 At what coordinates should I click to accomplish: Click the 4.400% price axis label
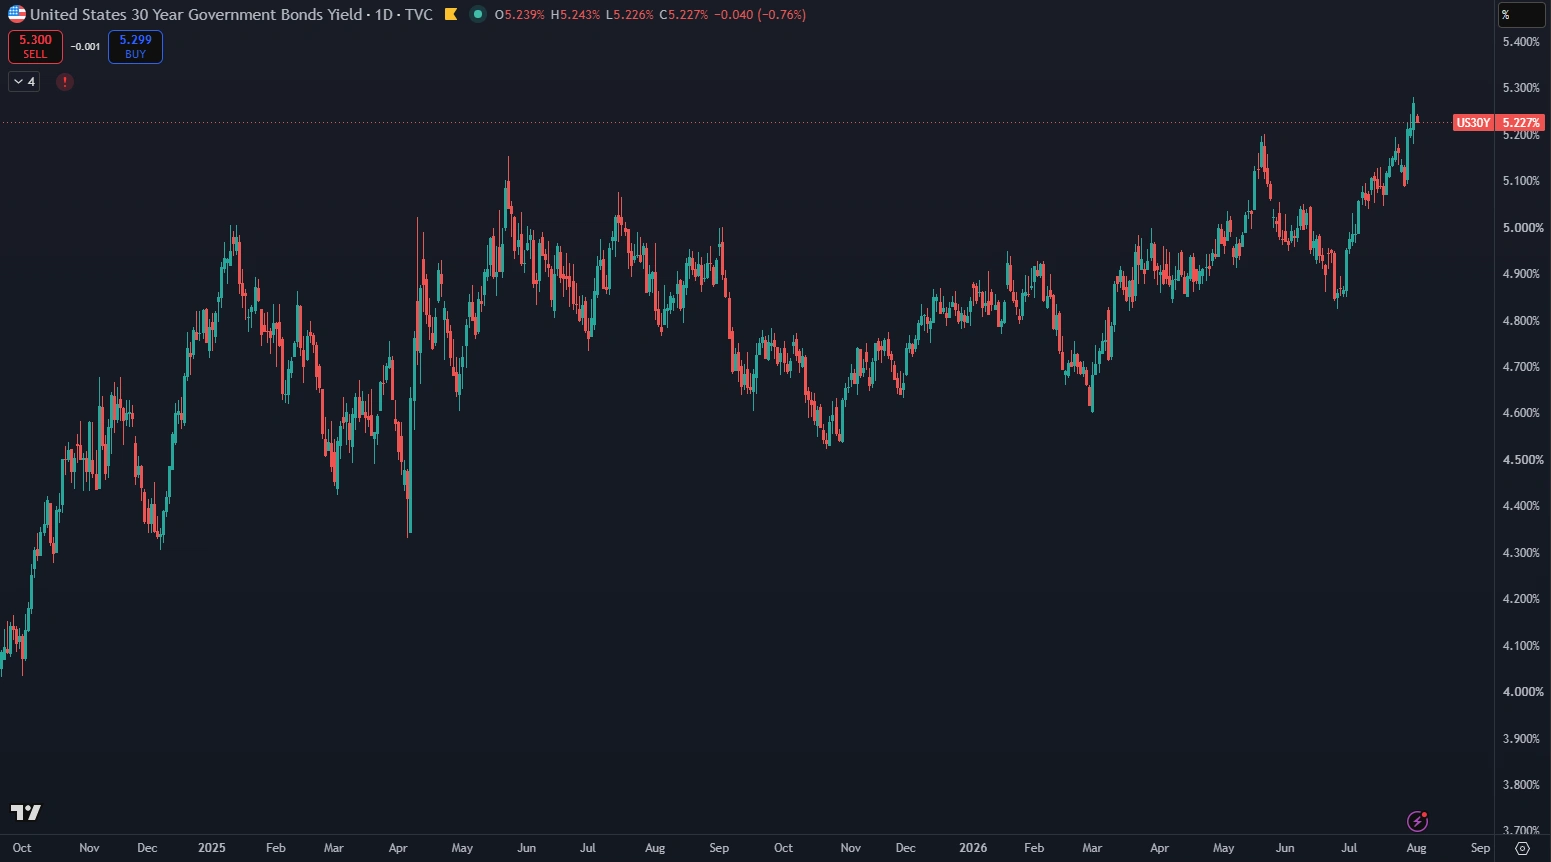tap(1521, 506)
